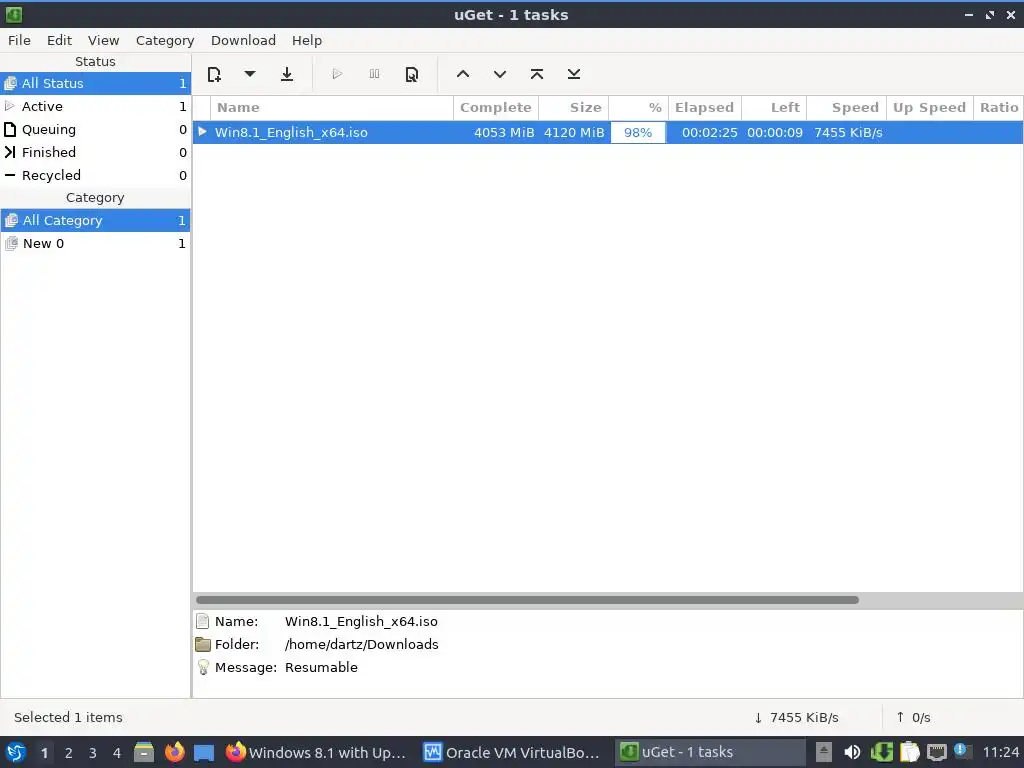
Task: Launch Firefox from taskbar quick launch
Action: pos(174,752)
